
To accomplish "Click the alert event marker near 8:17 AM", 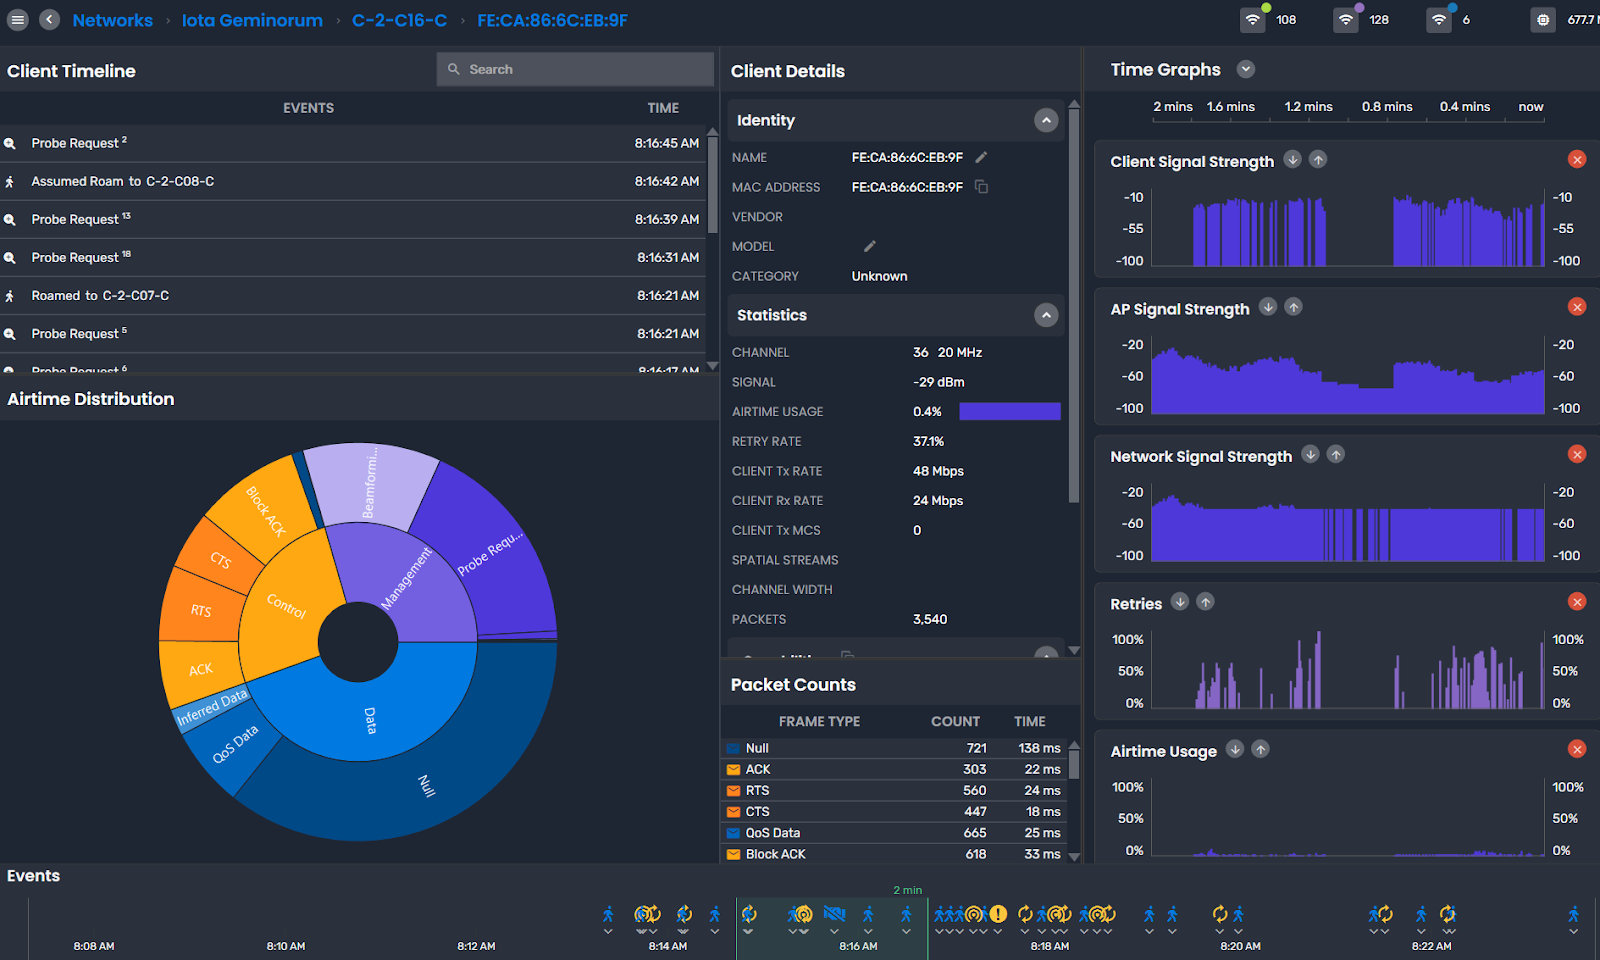I will coord(998,914).
